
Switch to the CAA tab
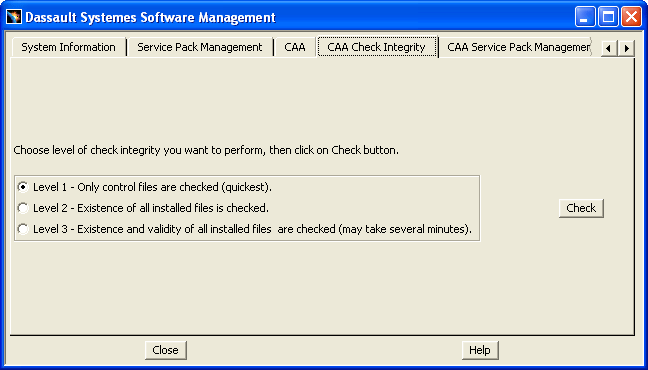coord(295,47)
